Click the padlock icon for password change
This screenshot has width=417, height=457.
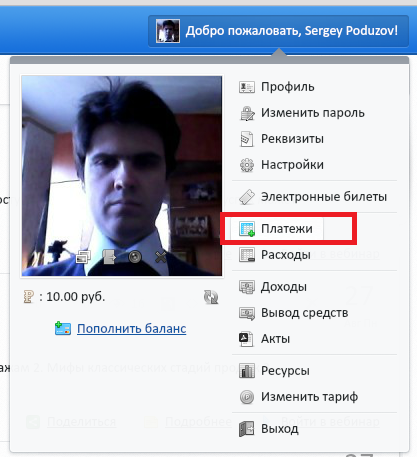pos(247,113)
